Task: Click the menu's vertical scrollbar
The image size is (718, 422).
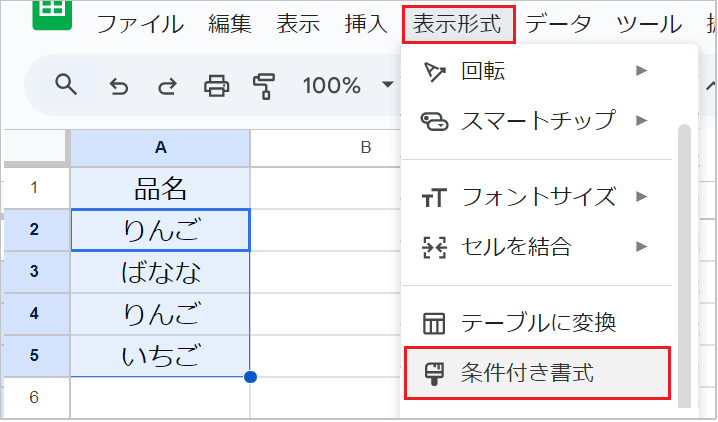Action: pyautogui.click(x=684, y=265)
